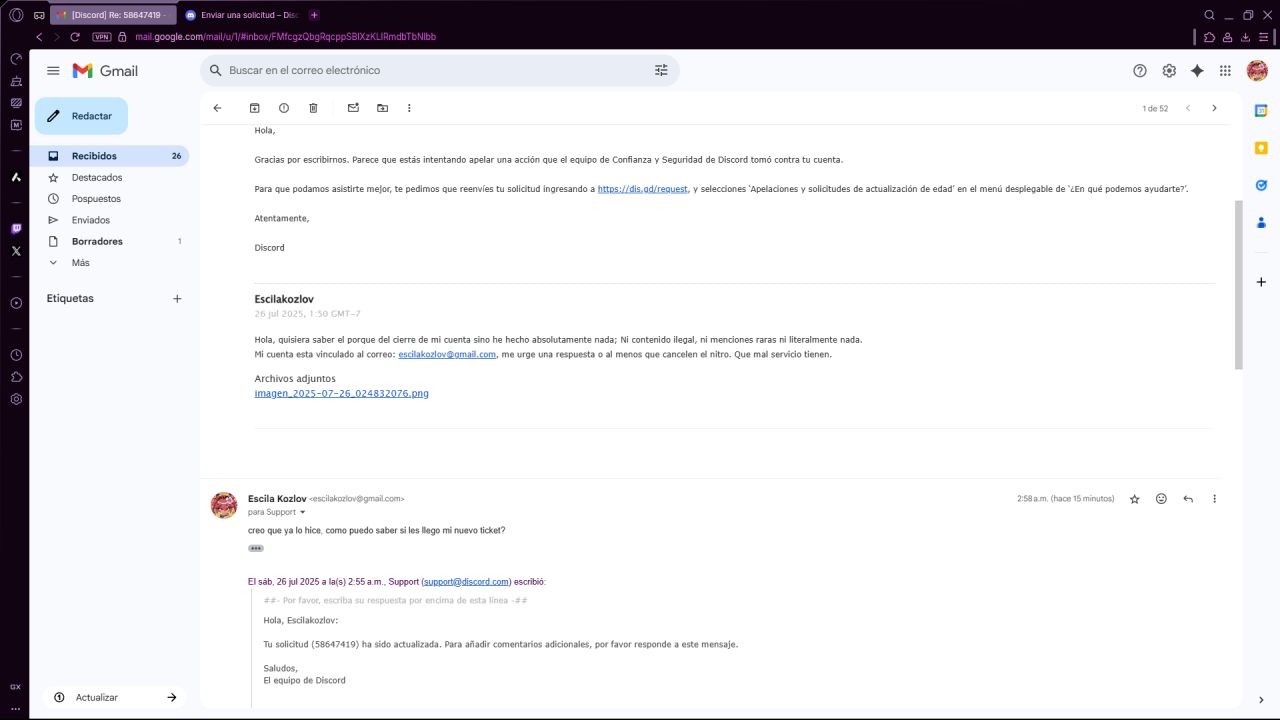This screenshot has width=1280, height=720.
Task: Show search options filter icon
Action: click(x=661, y=71)
